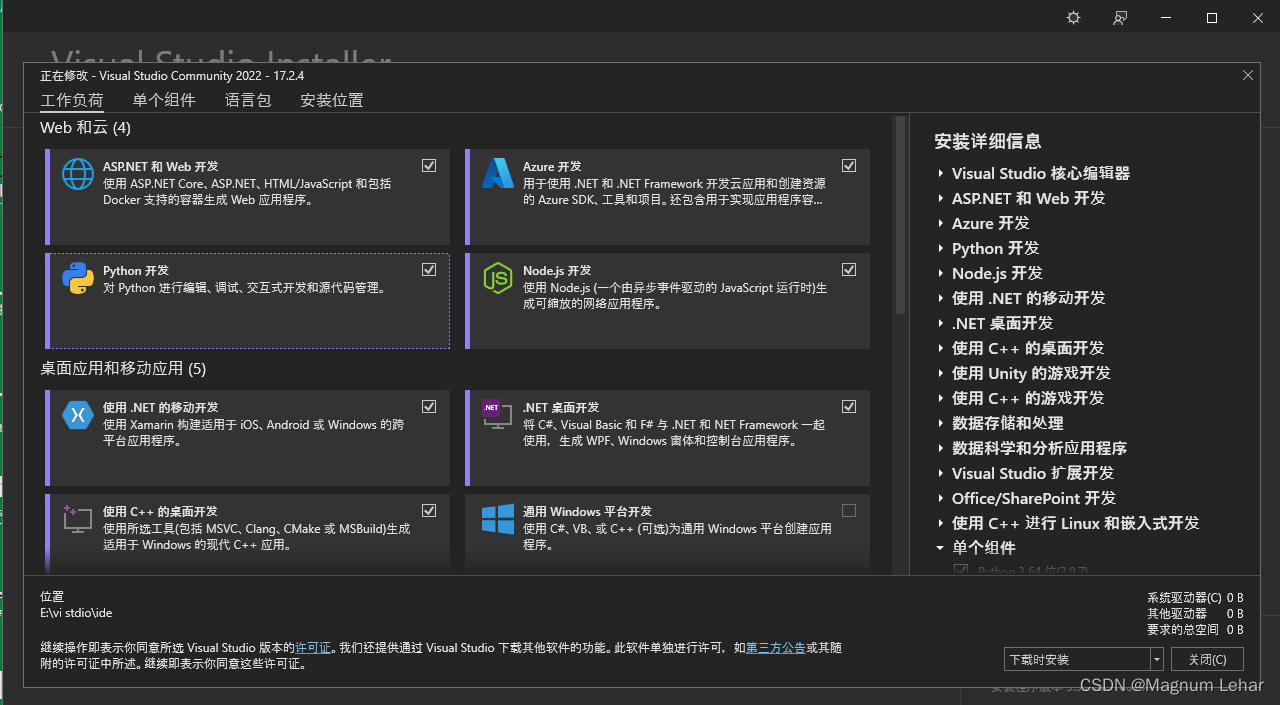Click the Xamarin .NET mobile development icon
The height and width of the screenshot is (705, 1280).
coord(78,414)
